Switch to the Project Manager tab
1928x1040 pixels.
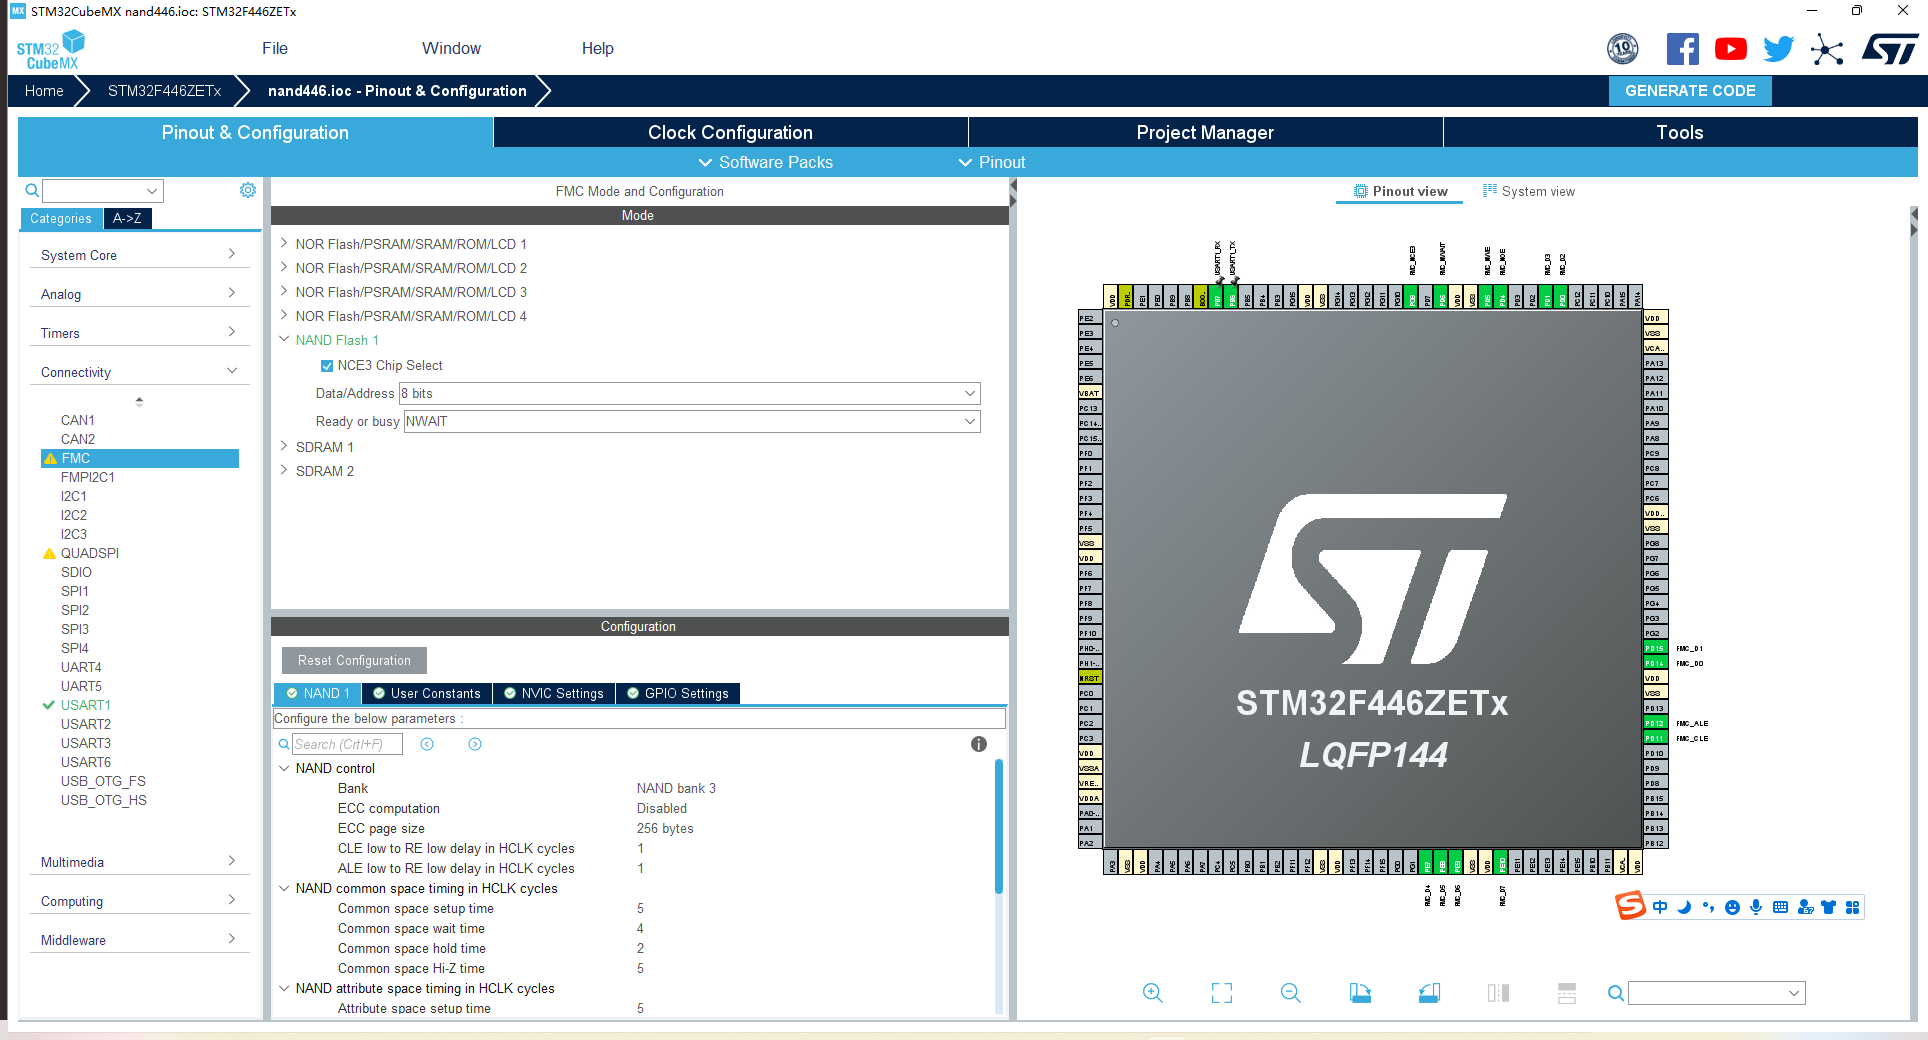coord(1205,132)
